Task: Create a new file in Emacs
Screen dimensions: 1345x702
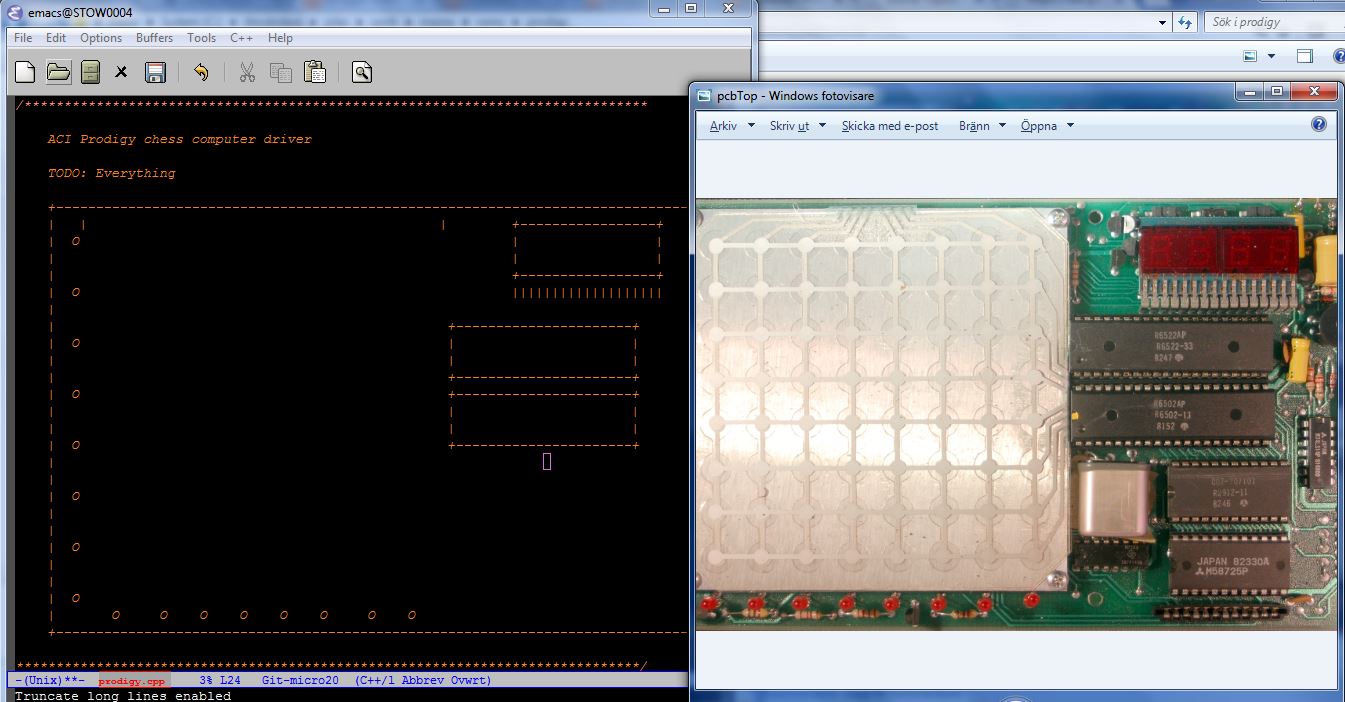Action: (x=22, y=71)
